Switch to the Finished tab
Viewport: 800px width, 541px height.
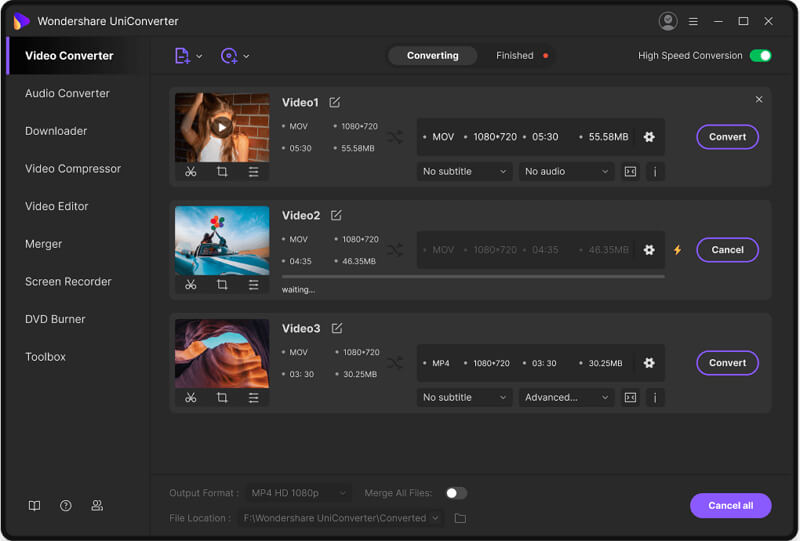(515, 56)
